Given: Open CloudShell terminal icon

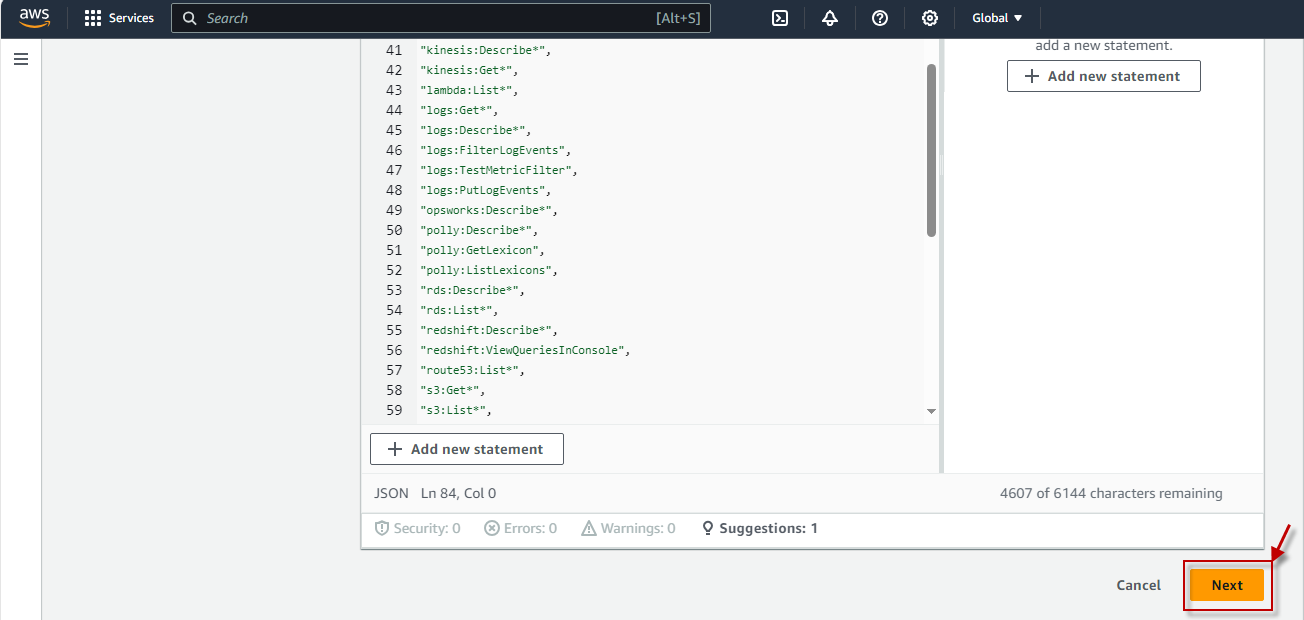Looking at the screenshot, I should (780, 18).
